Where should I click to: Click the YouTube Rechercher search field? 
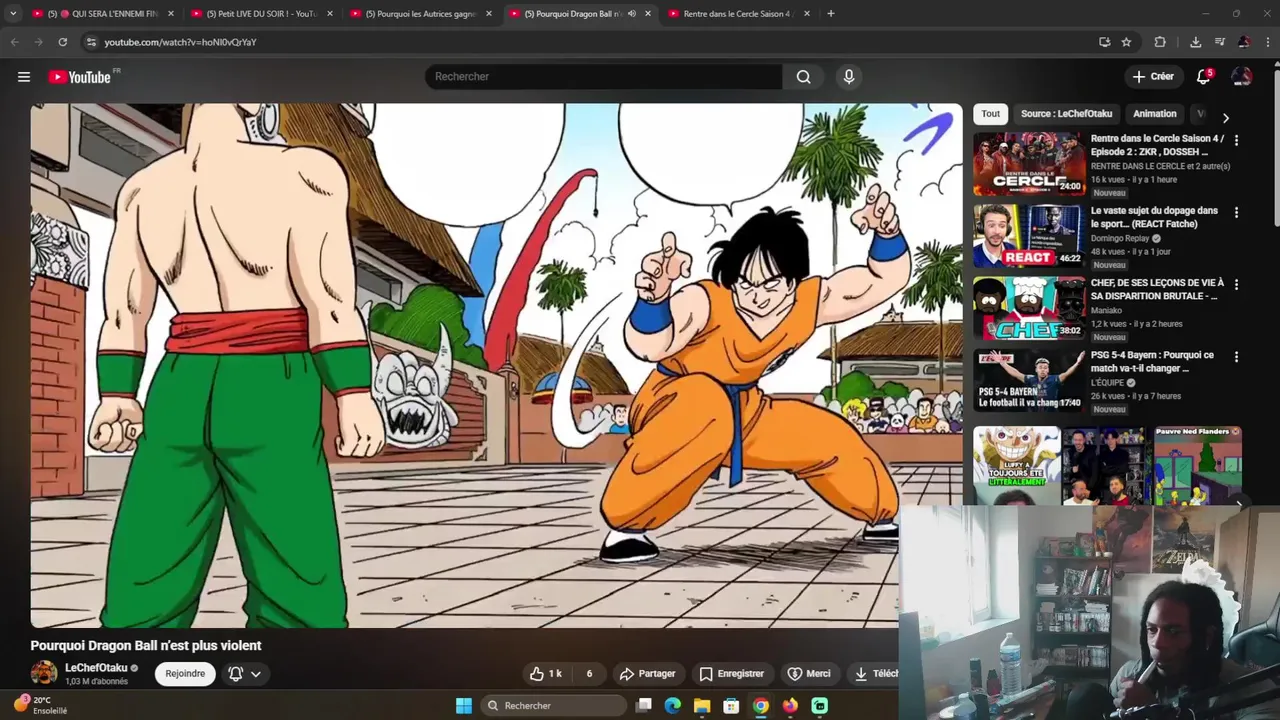(x=604, y=77)
